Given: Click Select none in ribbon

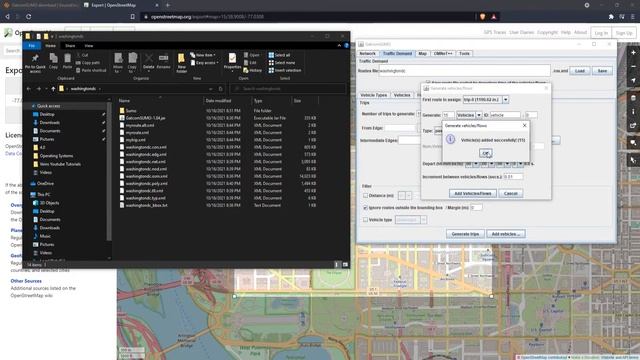Looking at the screenshot, I should pyautogui.click(x=282, y=63).
